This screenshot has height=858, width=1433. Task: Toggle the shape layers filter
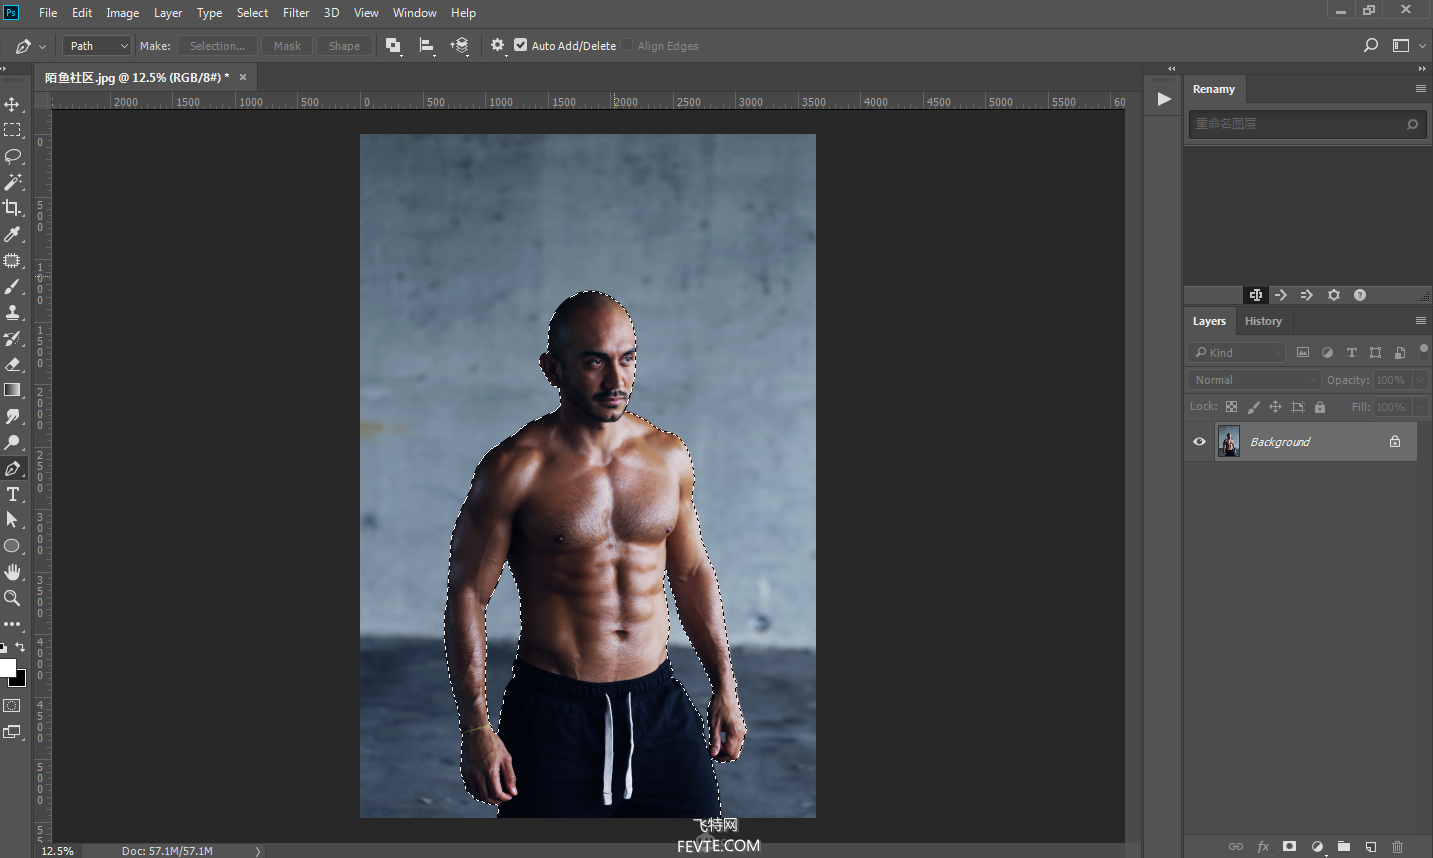1375,352
